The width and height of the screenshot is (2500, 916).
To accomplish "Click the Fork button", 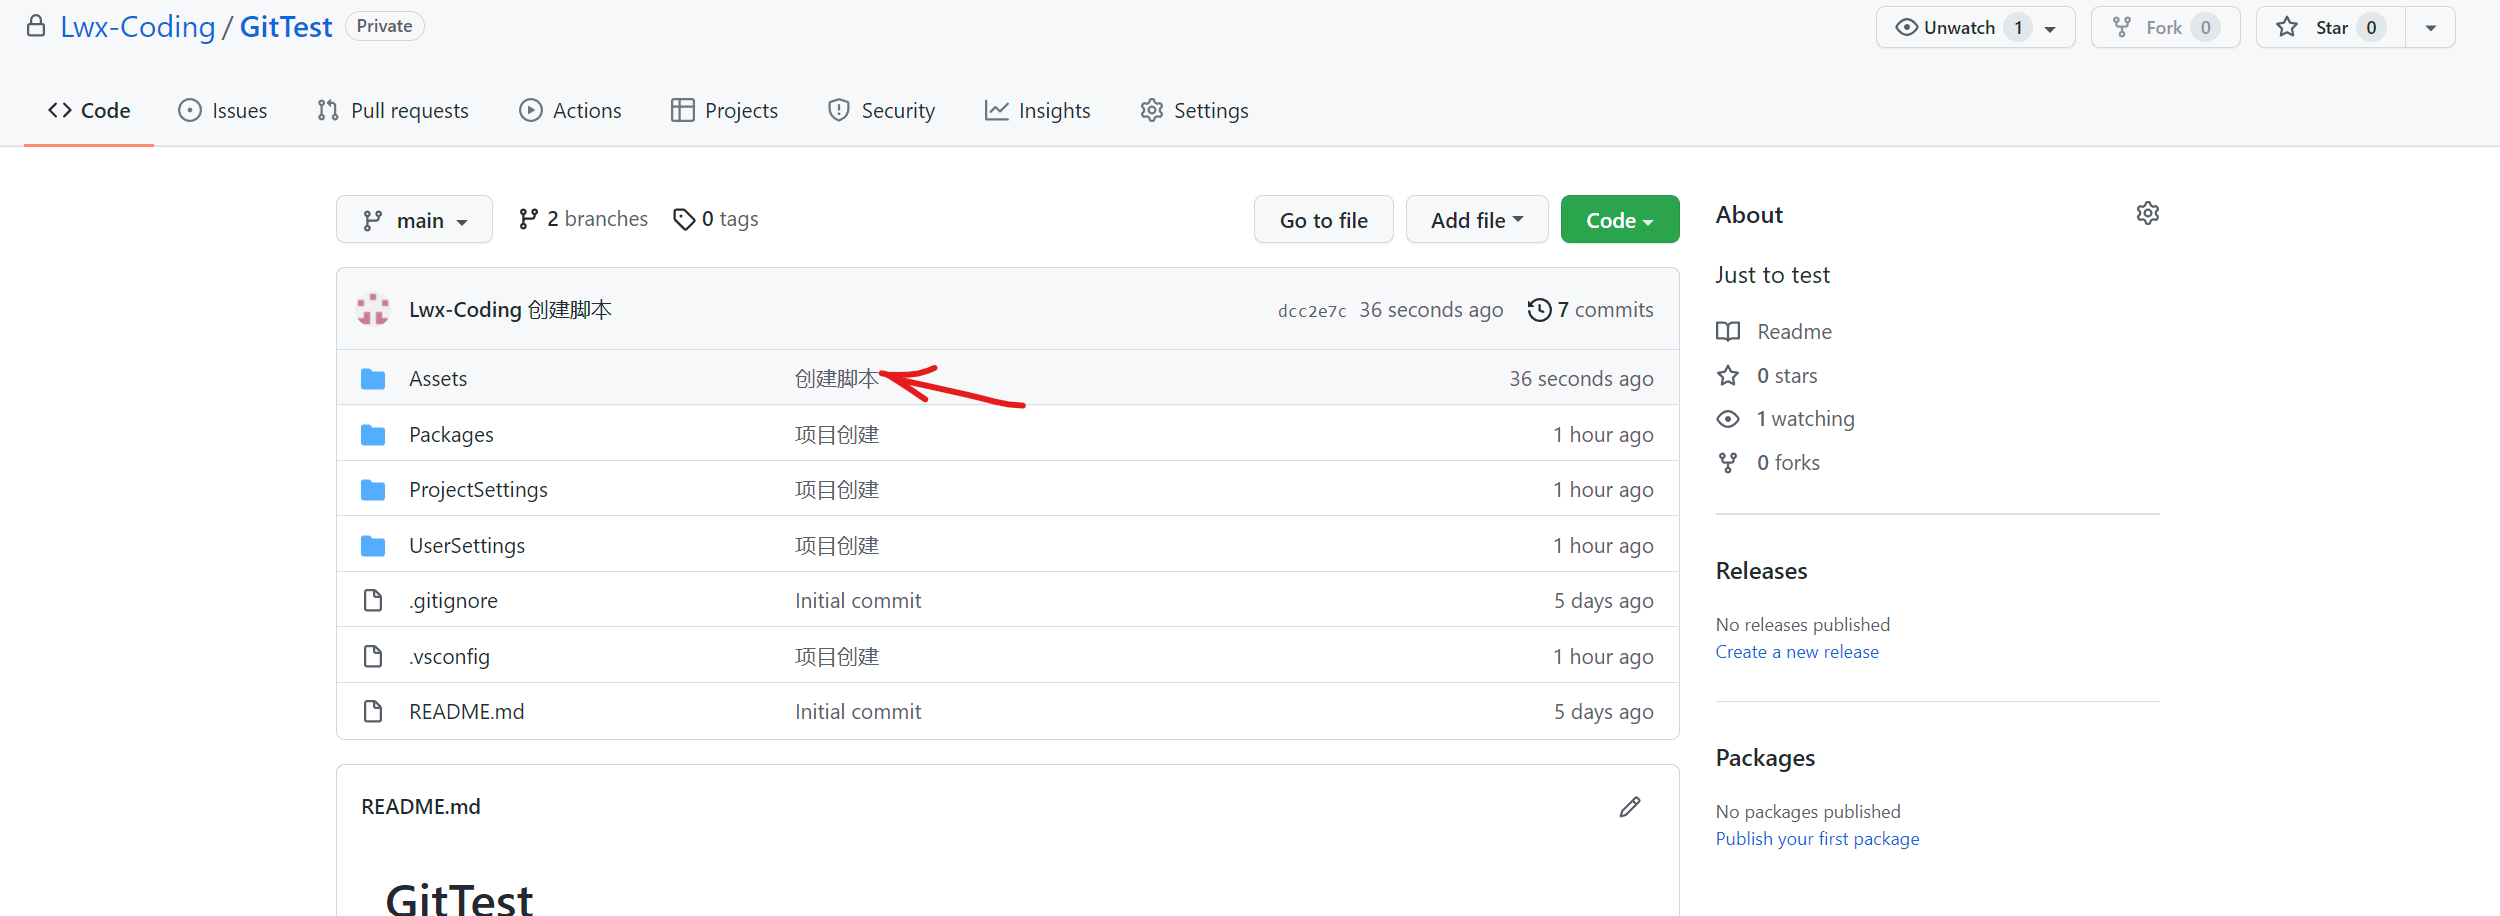I will [2165, 27].
